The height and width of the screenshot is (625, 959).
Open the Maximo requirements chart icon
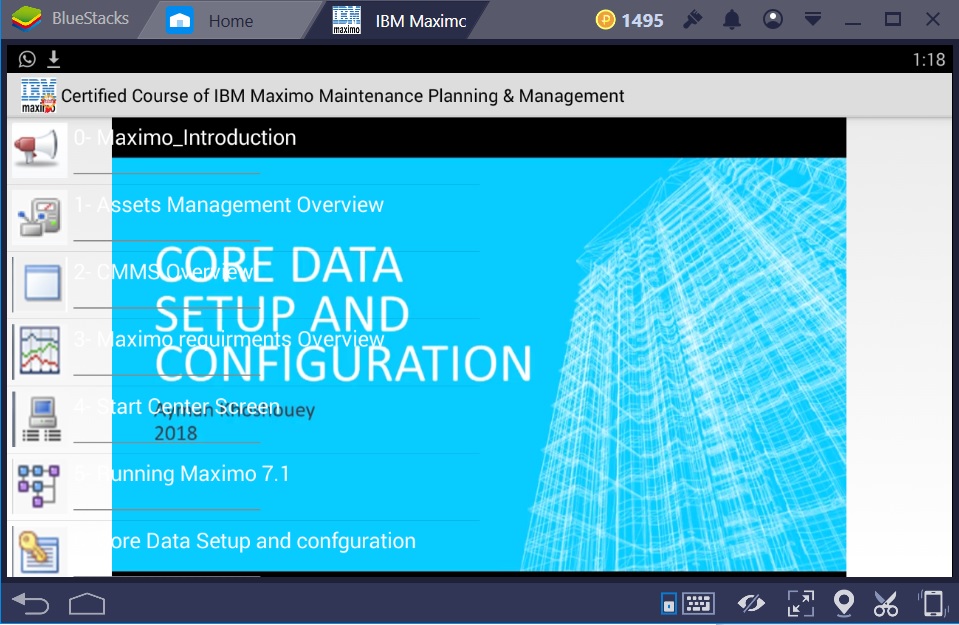pyautogui.click(x=40, y=351)
